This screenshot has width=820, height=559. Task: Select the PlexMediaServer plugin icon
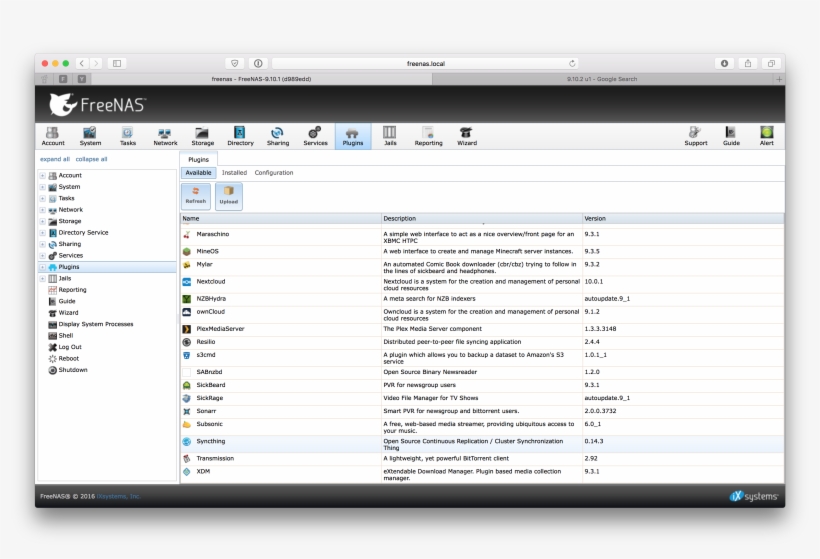[x=187, y=329]
